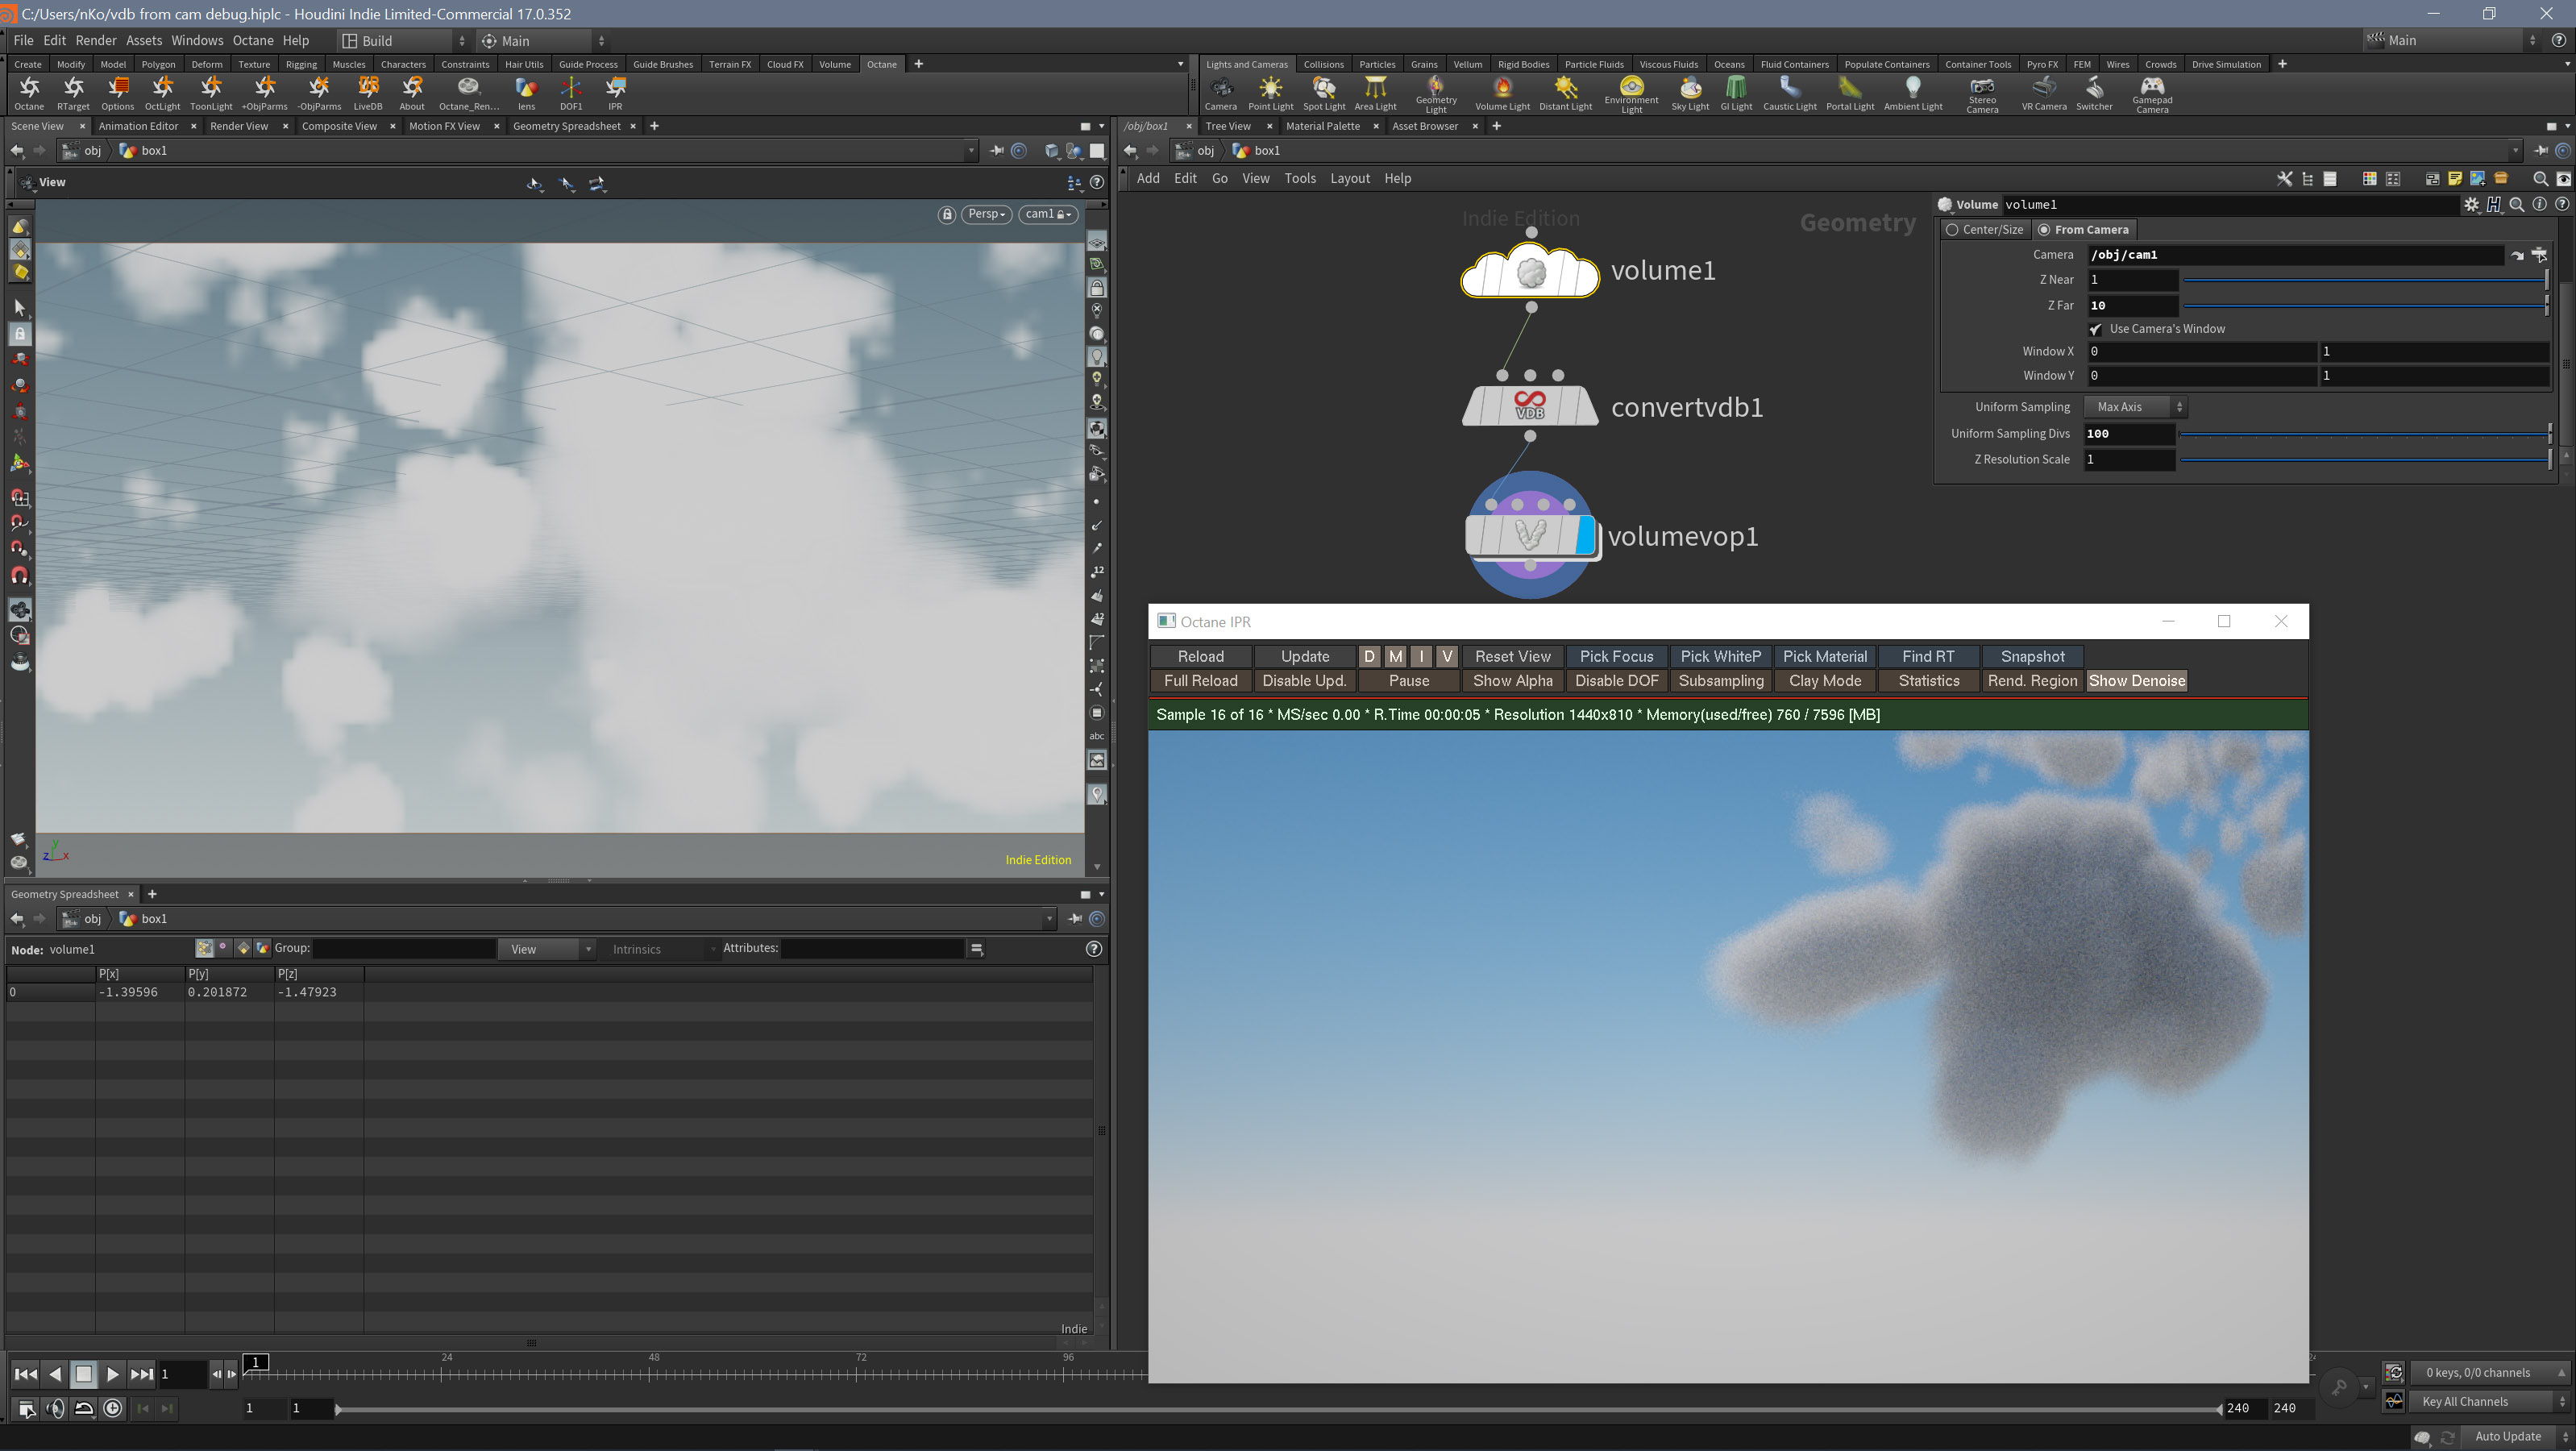
Task: Open the Uniform Sampling Max Axis dropdown
Action: [2134, 407]
